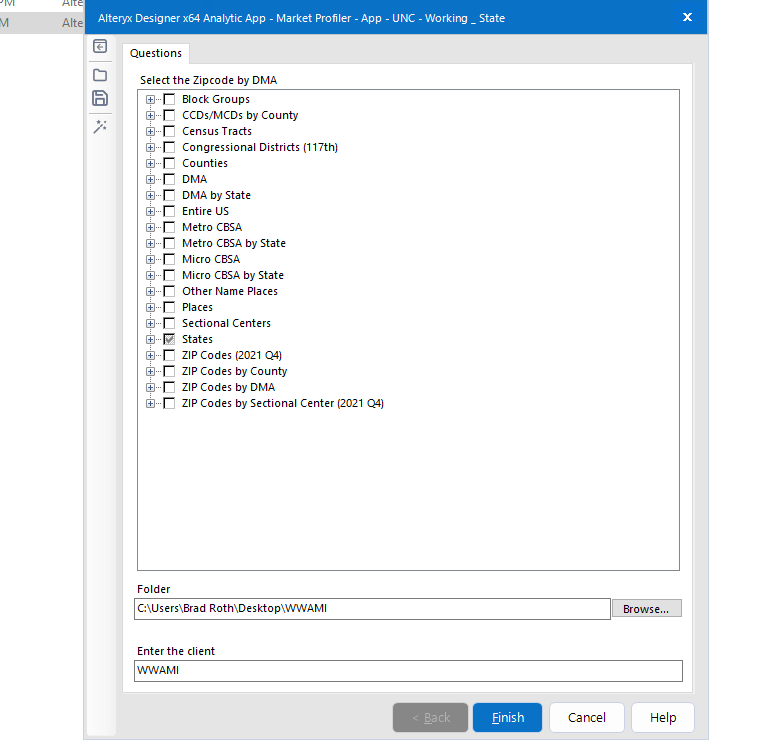Expand the Other Name Places node
The width and height of the screenshot is (780, 744).
pos(150,291)
